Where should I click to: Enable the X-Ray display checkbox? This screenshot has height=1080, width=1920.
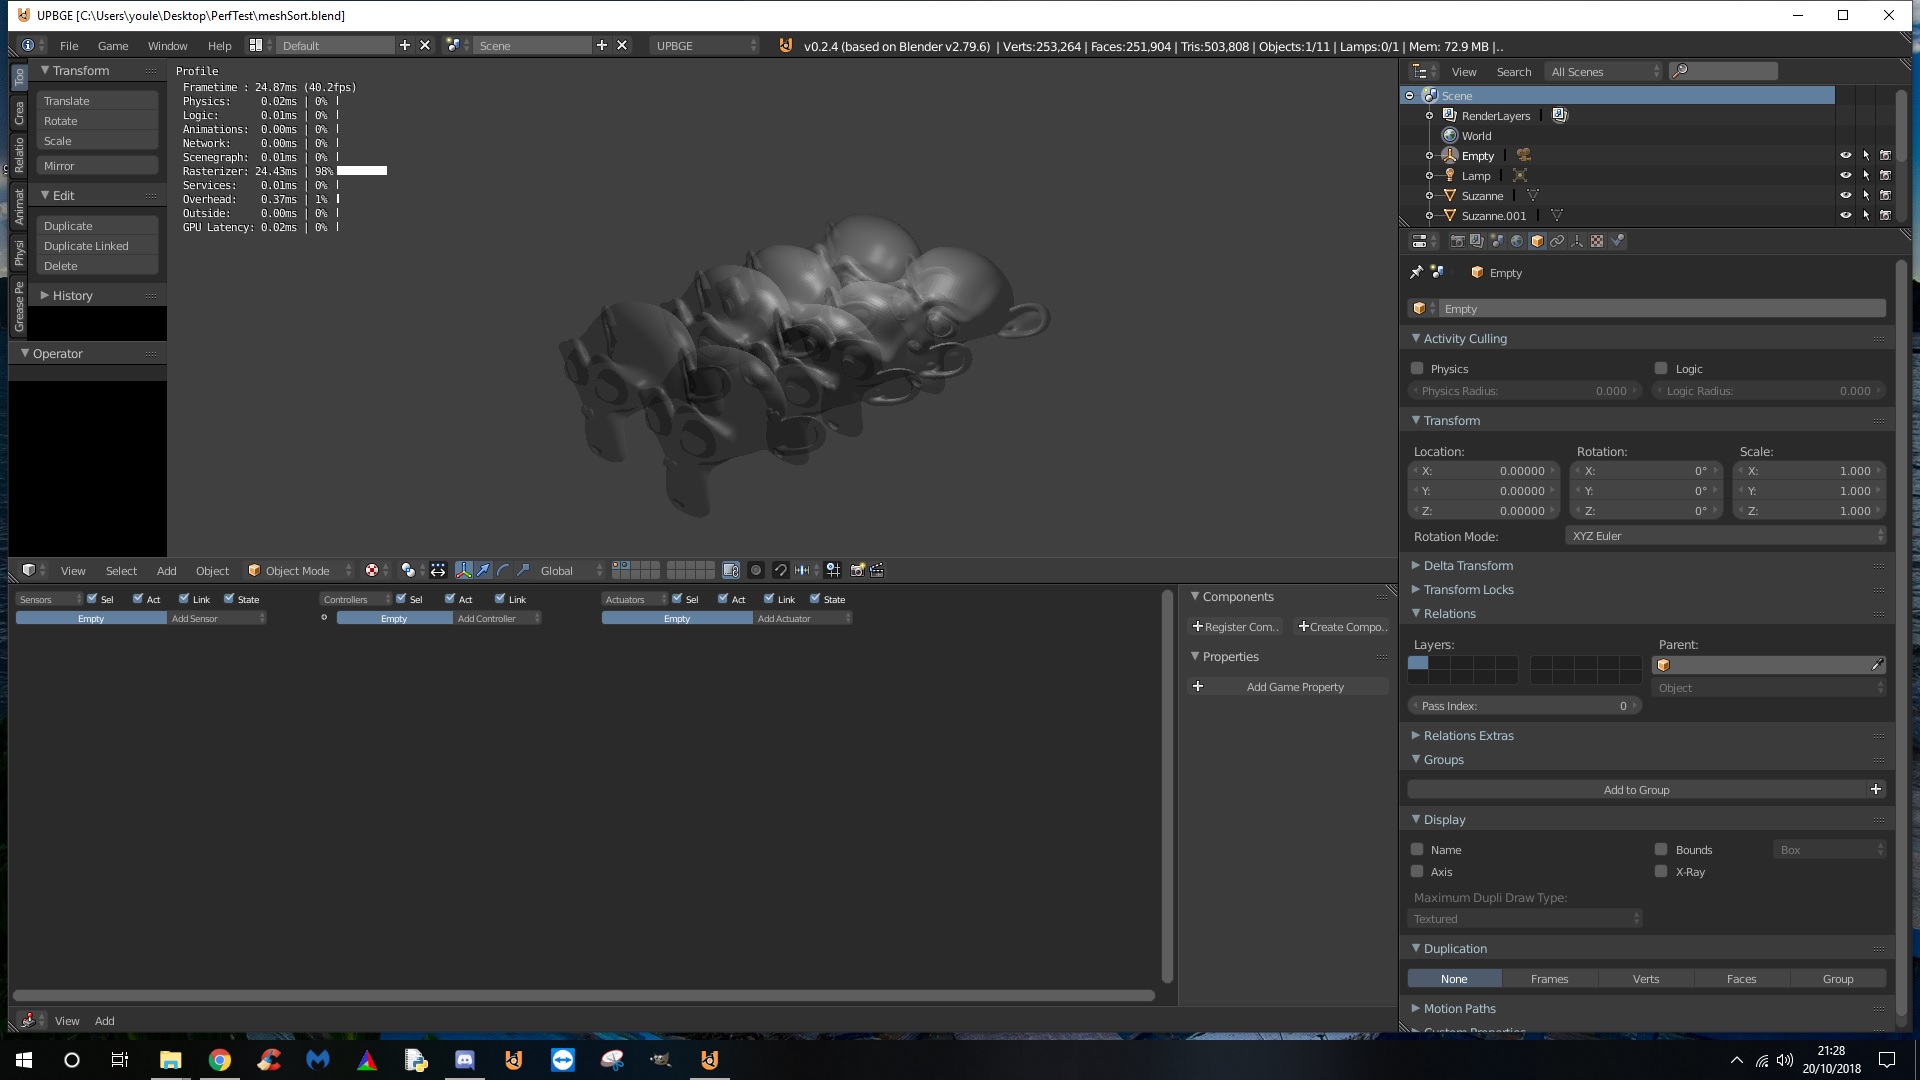coord(1661,871)
